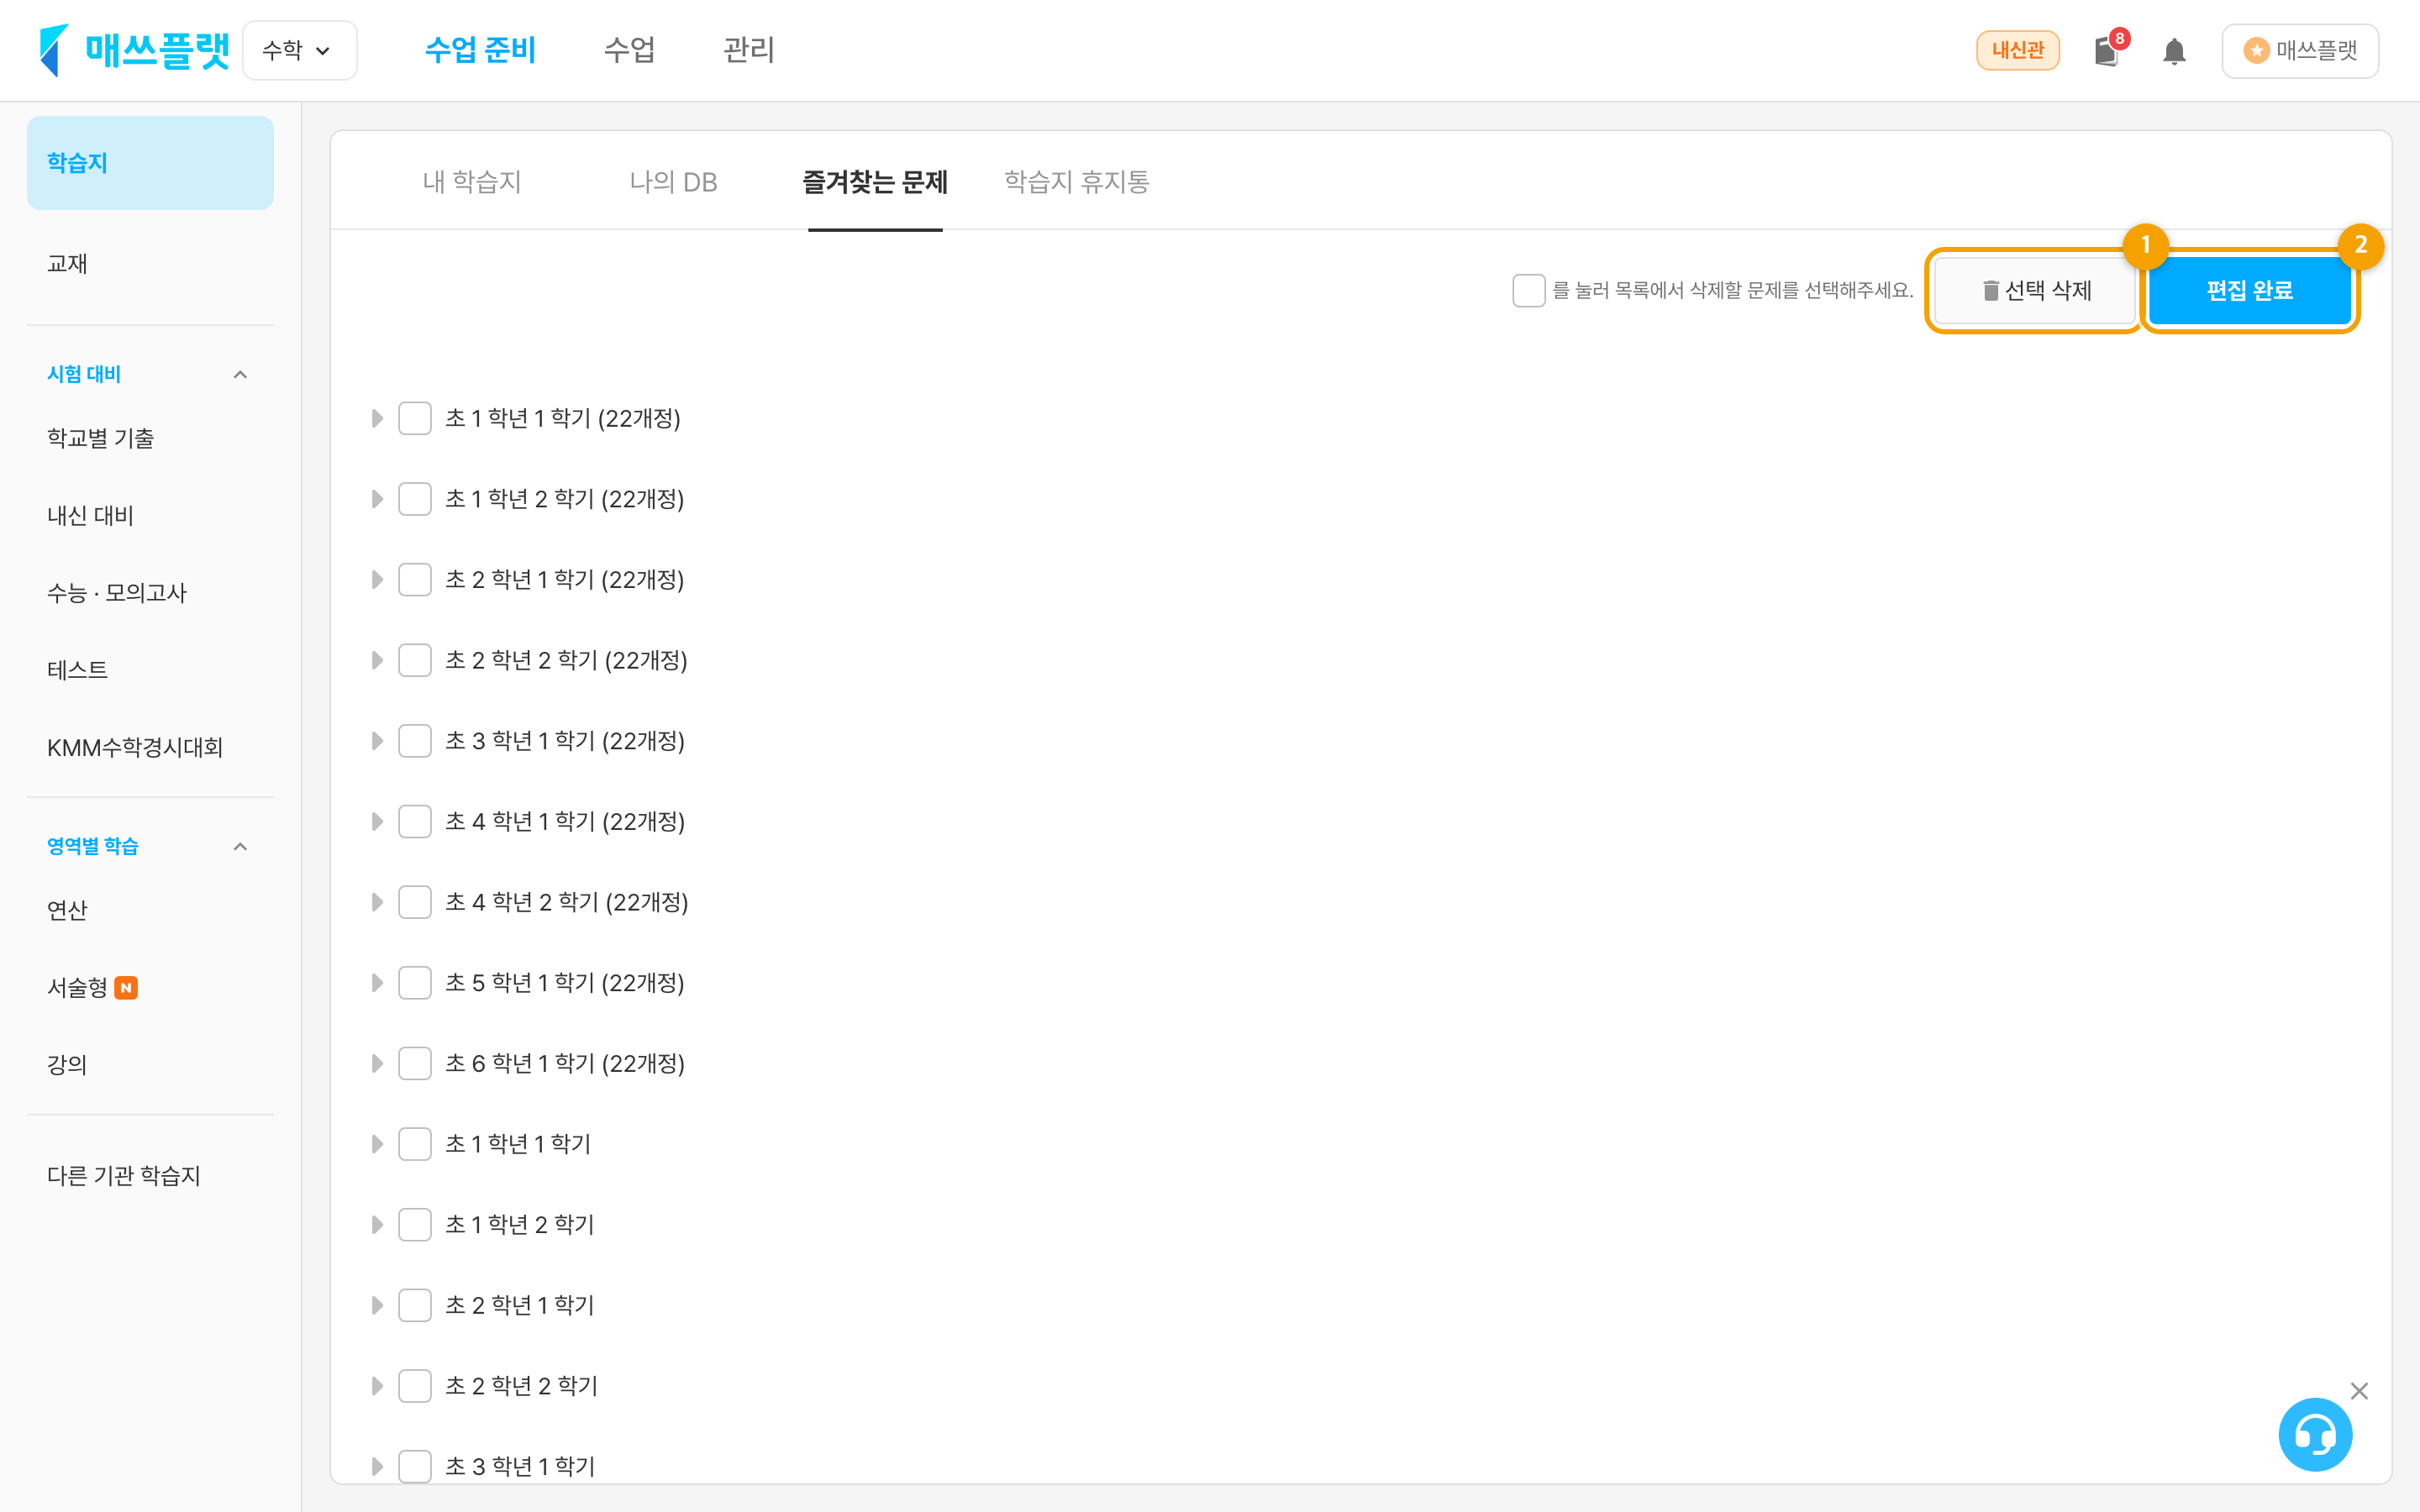Open 교재 in the sidebar

pyautogui.click(x=67, y=263)
